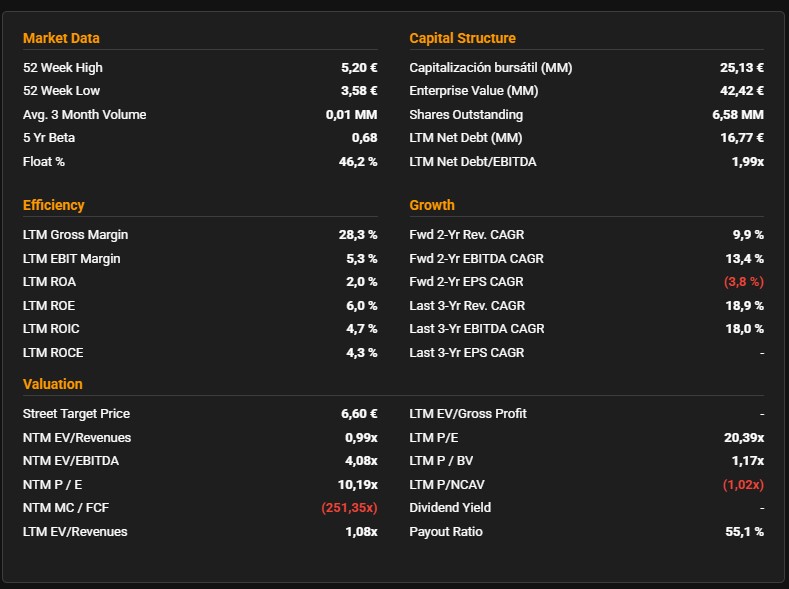This screenshot has width=789, height=589.
Task: Select the Payout Ratio label
Action: click(x=445, y=532)
